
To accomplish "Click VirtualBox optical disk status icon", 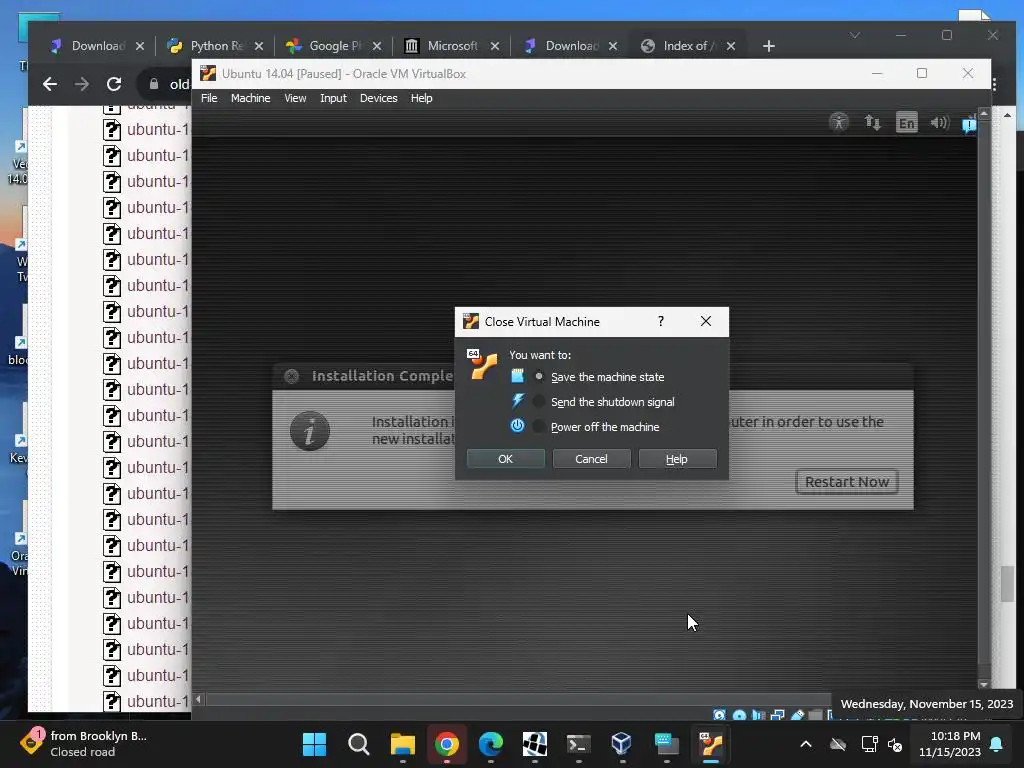I will pos(739,715).
